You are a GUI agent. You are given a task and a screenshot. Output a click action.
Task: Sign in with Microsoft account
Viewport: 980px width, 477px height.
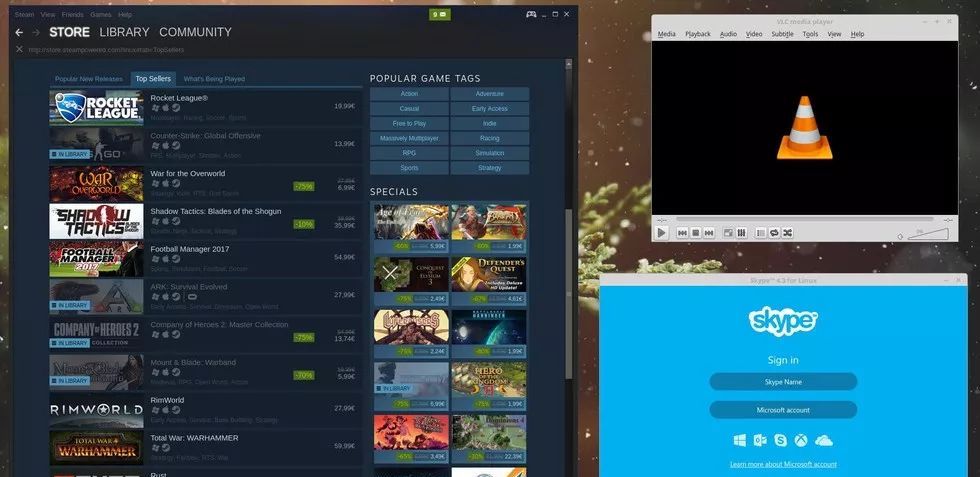pyautogui.click(x=783, y=410)
